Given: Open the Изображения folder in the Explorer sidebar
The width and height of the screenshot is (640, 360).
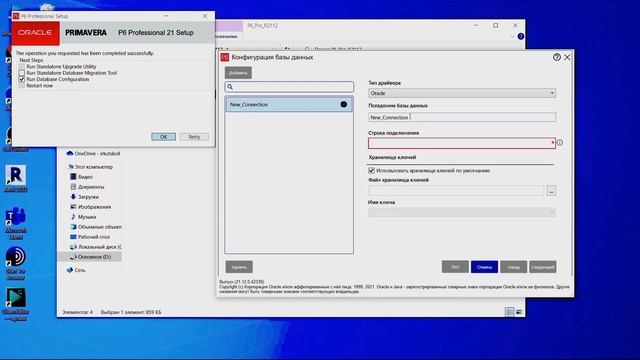Looking at the screenshot, I should [x=91, y=207].
